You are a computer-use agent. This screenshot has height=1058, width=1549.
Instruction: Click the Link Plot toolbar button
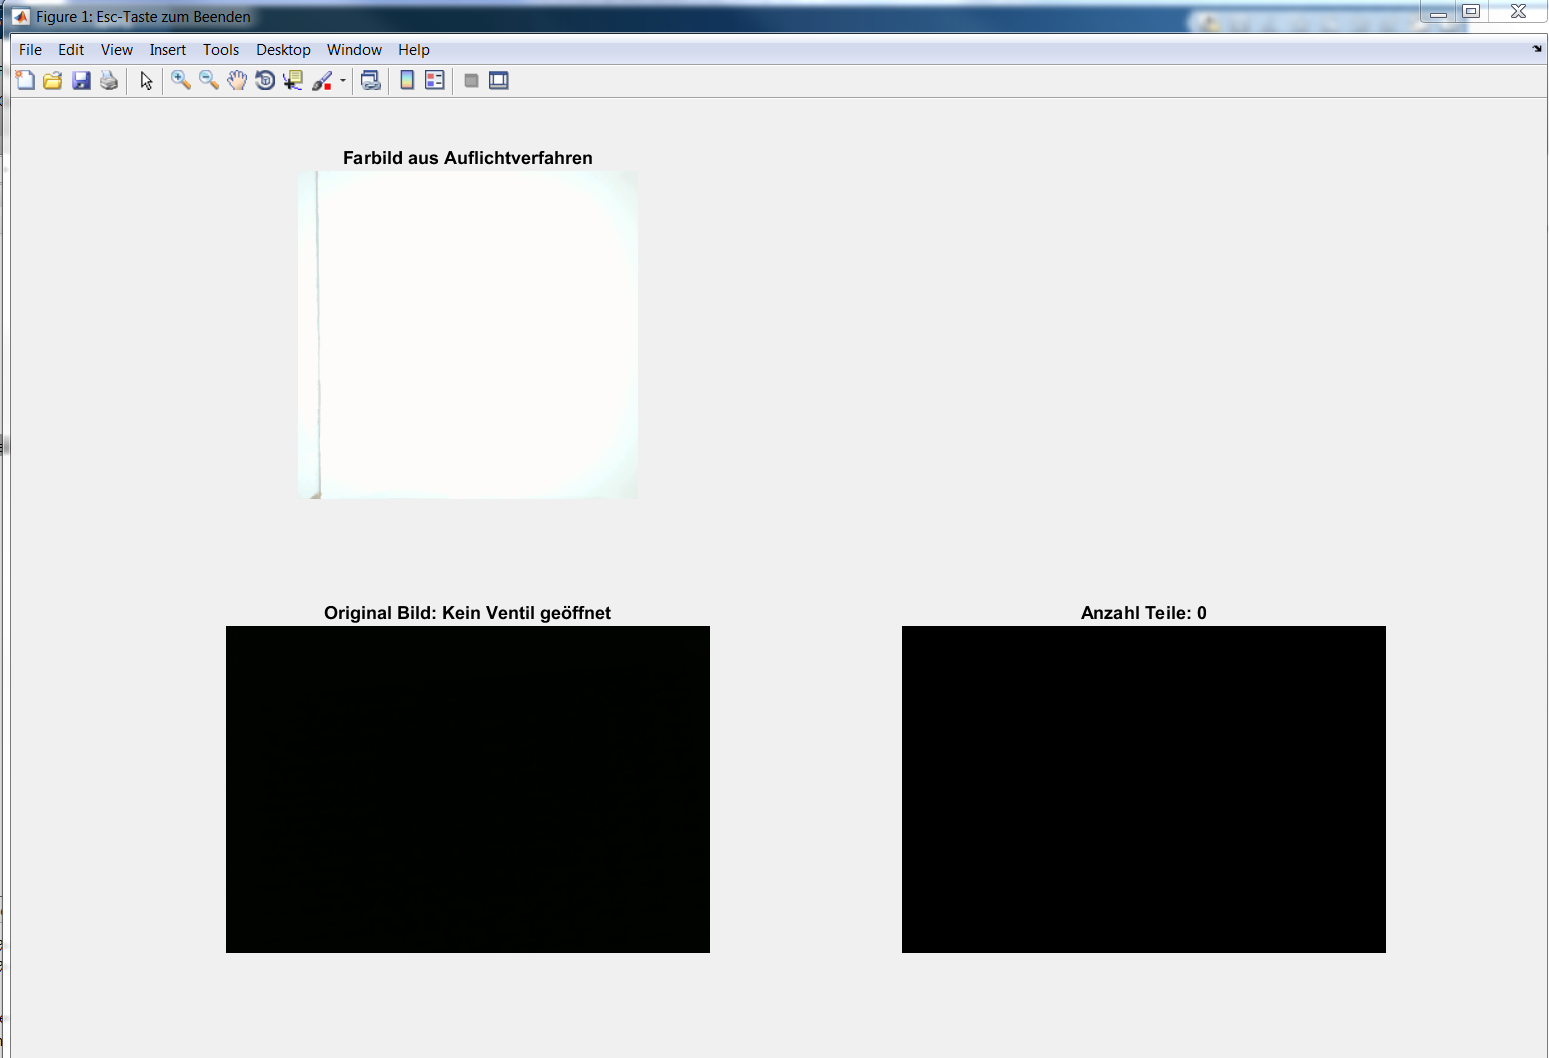tap(371, 81)
